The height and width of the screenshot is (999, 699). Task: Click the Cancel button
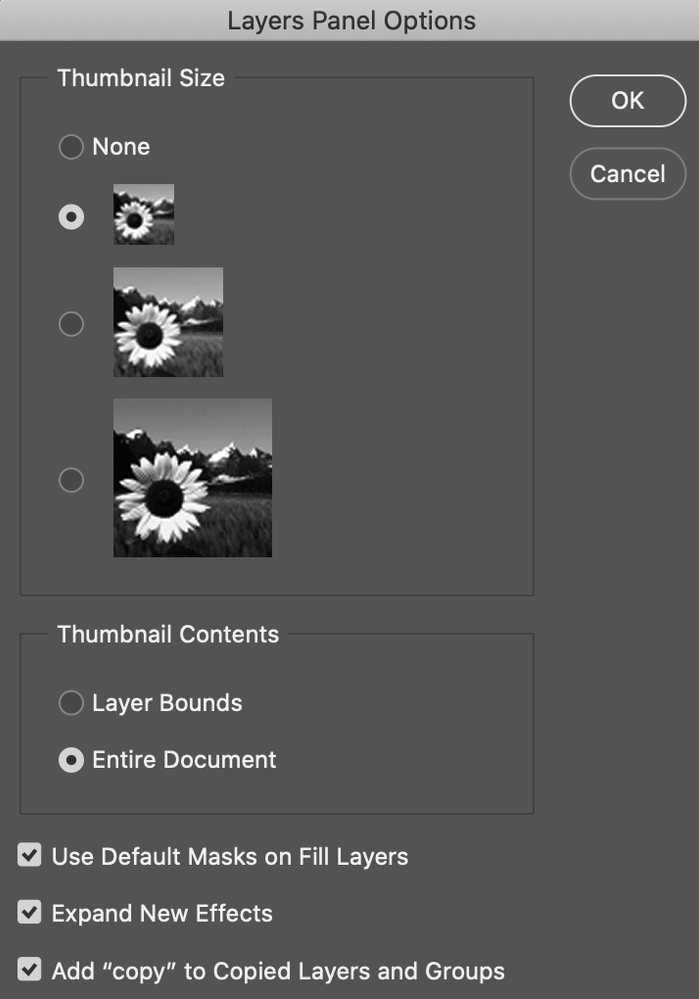[x=627, y=174]
